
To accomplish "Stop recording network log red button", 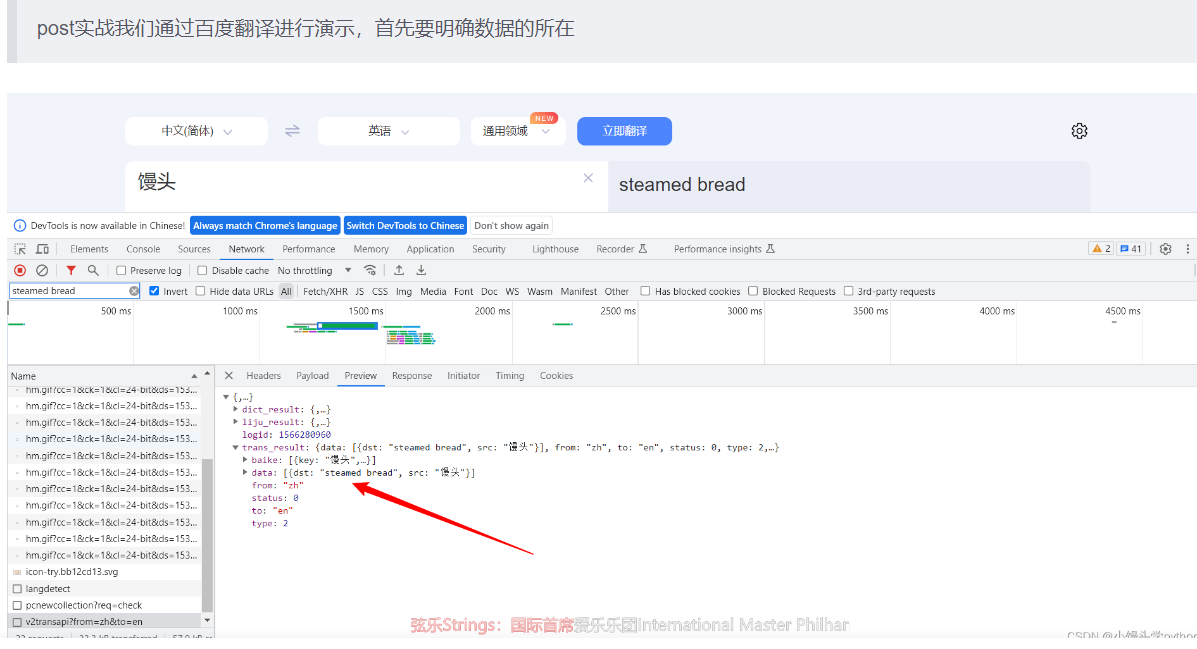I will point(21,270).
